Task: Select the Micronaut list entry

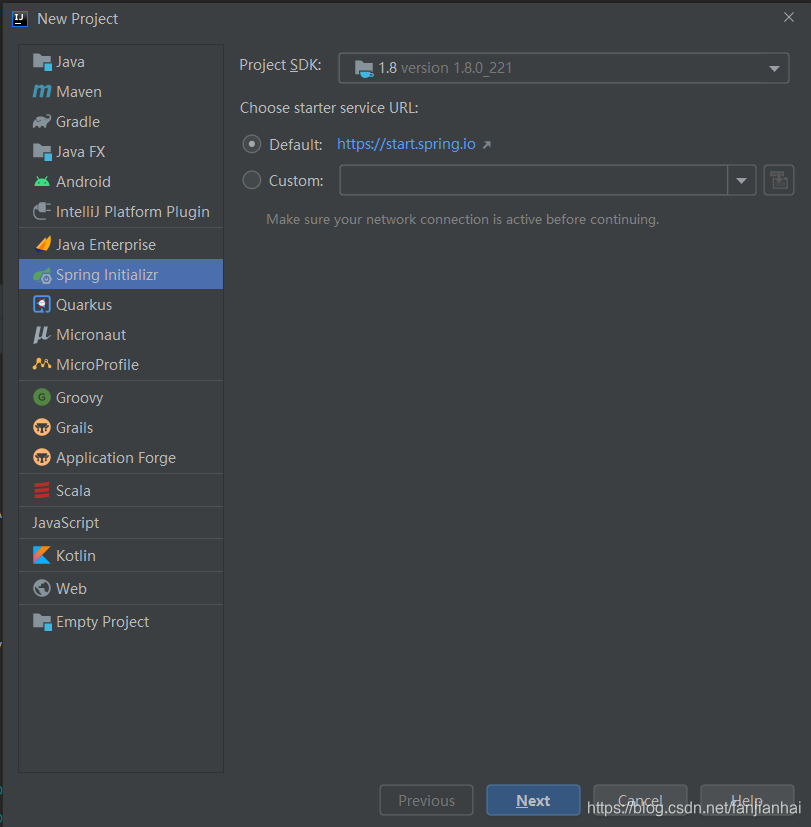Action: tap(121, 335)
